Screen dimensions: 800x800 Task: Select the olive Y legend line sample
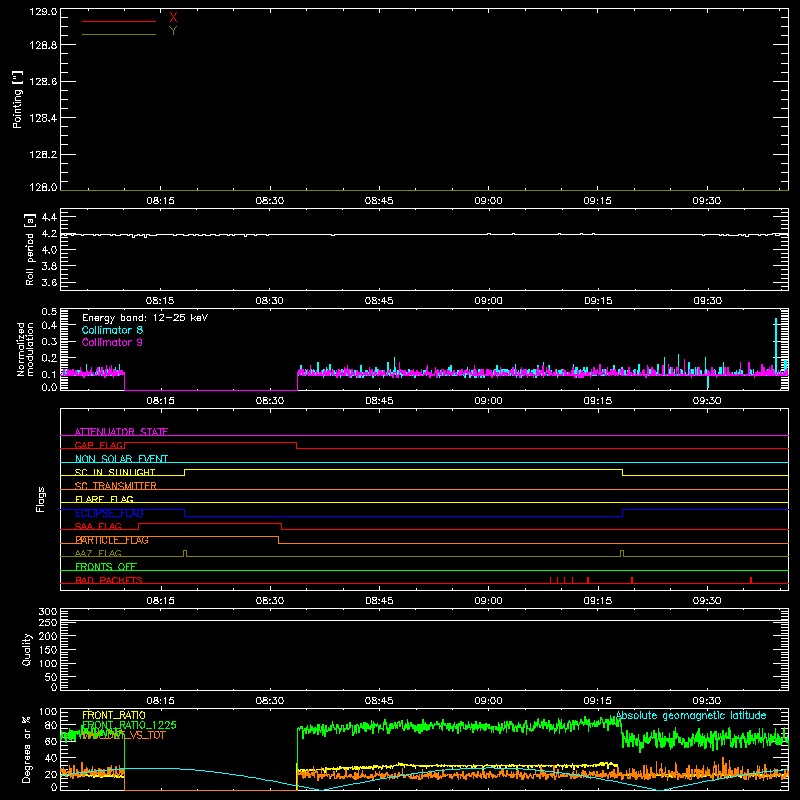(119, 35)
